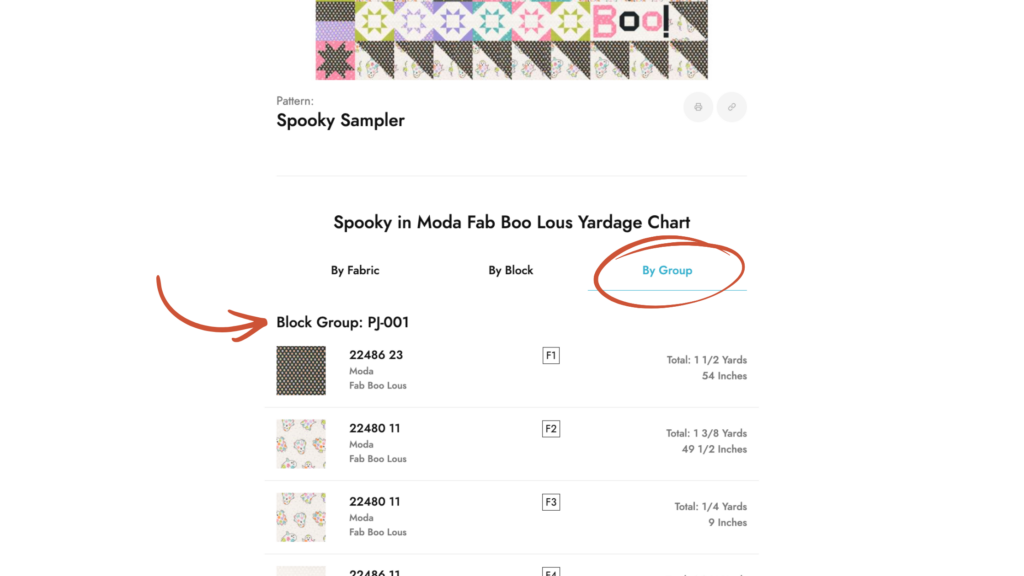
Task: Click the black polka dot fabric swatch
Action: coord(301,371)
